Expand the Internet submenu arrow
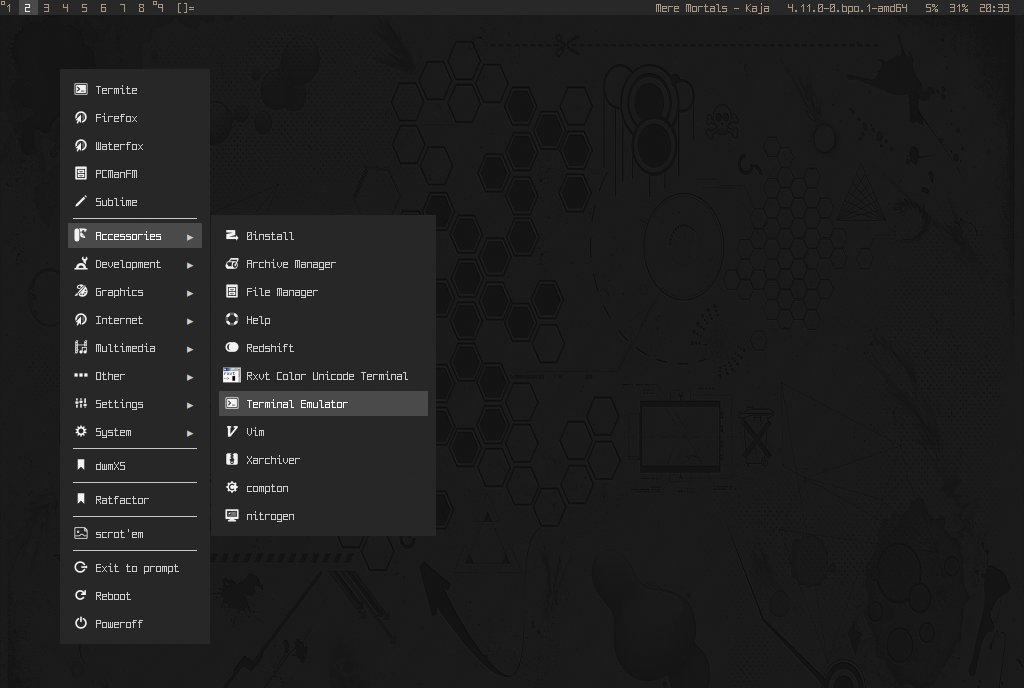 190,321
